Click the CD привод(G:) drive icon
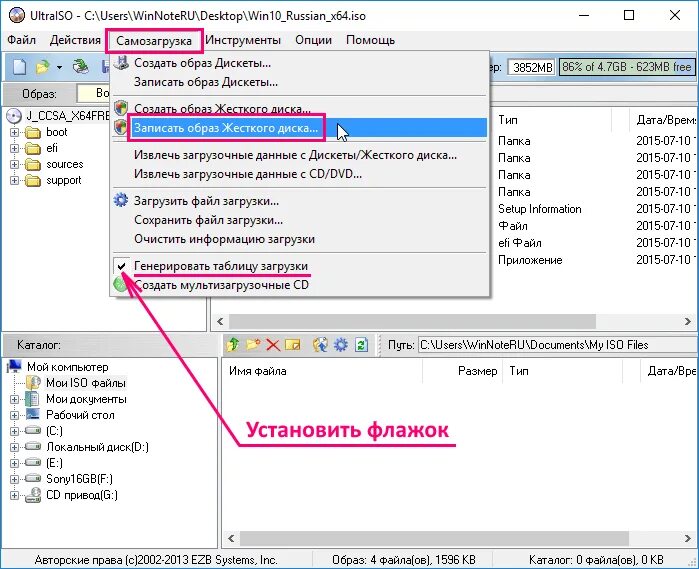699x569 pixels. (x=33, y=495)
